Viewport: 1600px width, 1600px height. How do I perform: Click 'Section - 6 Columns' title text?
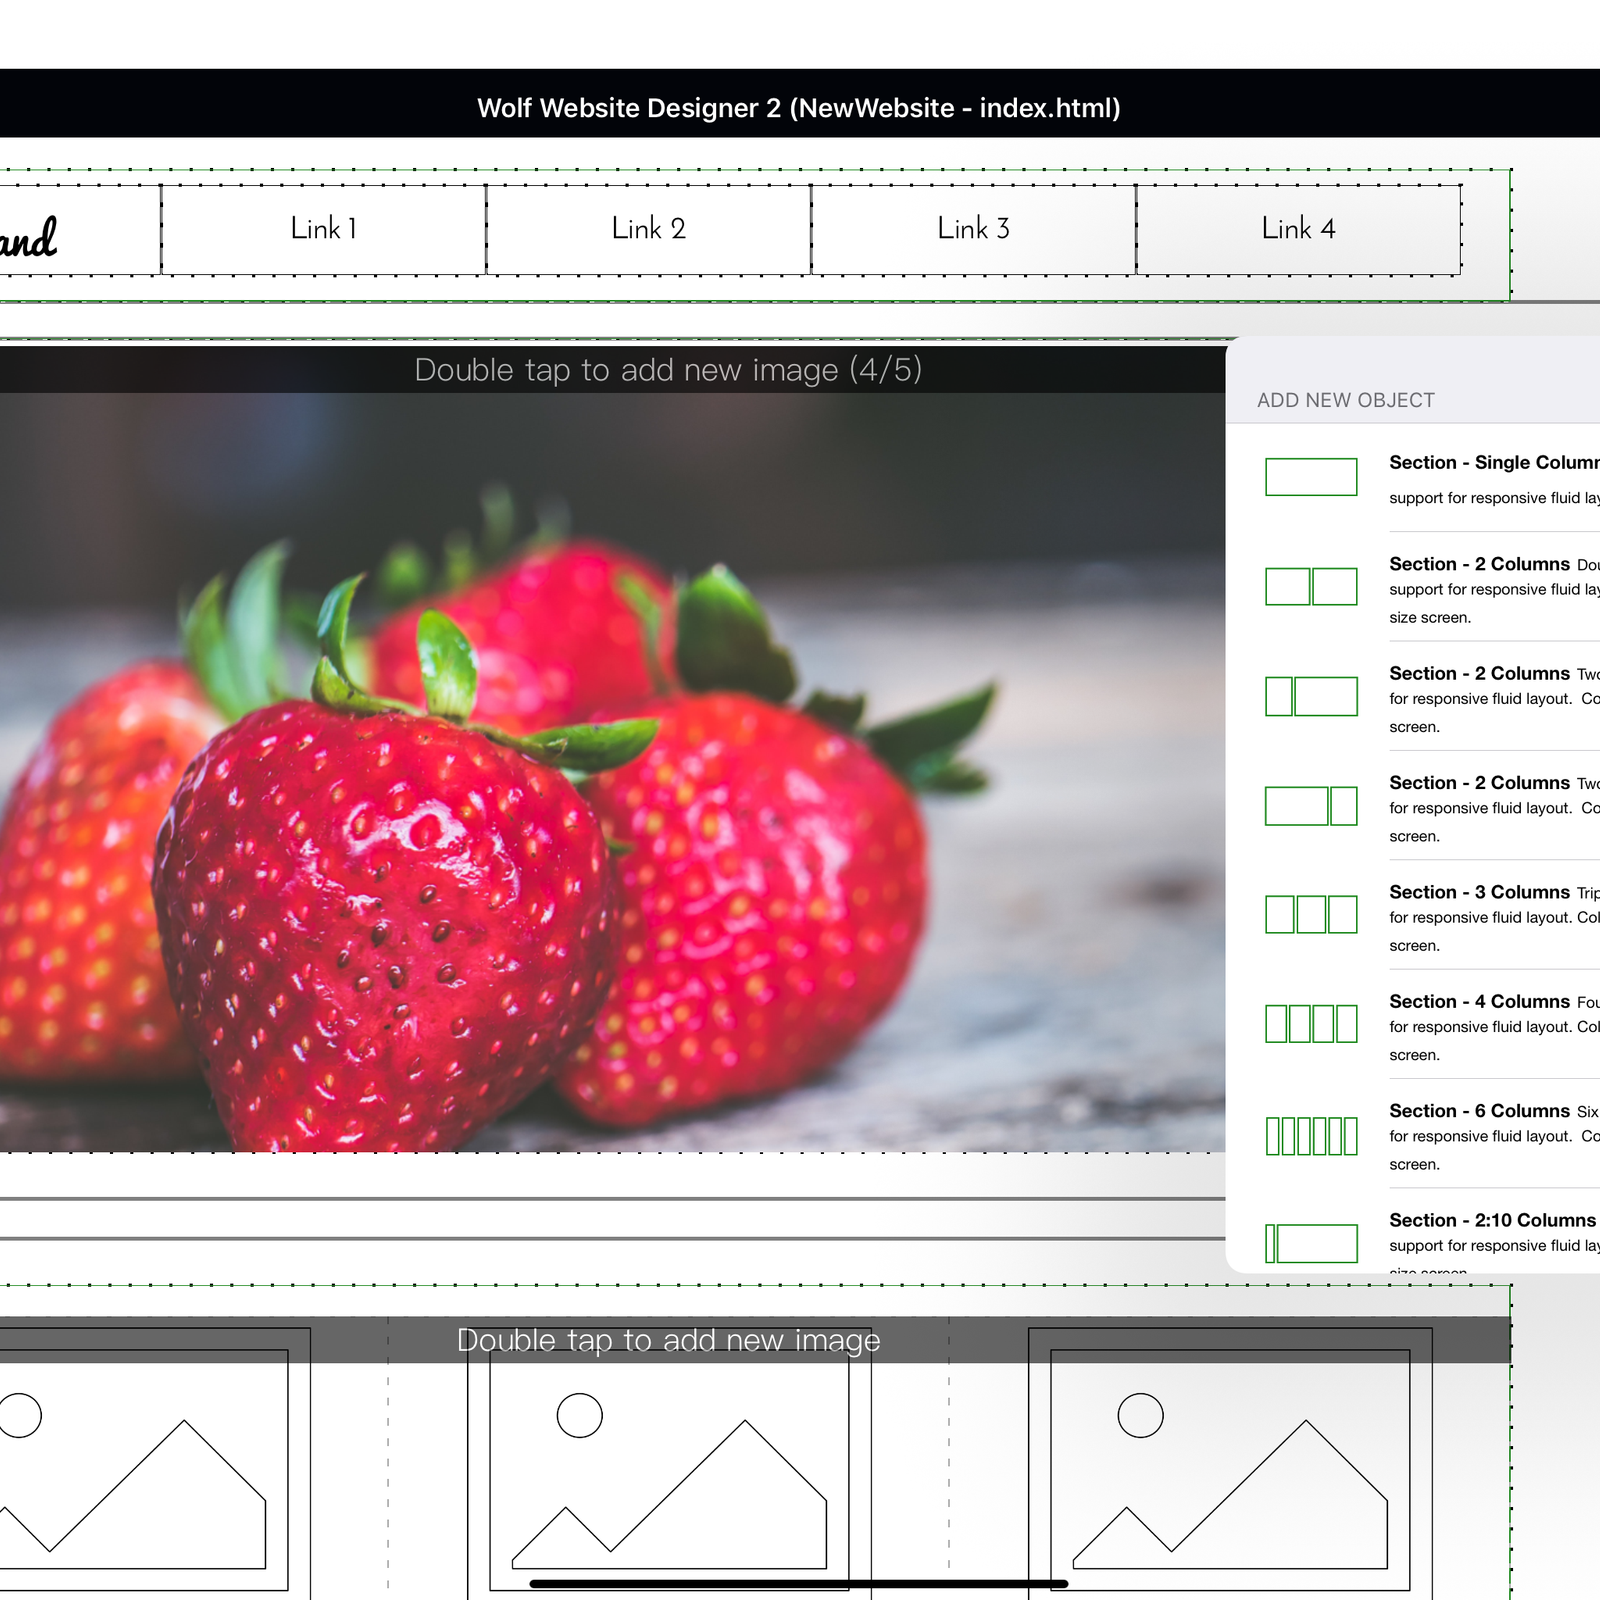click(1479, 1111)
